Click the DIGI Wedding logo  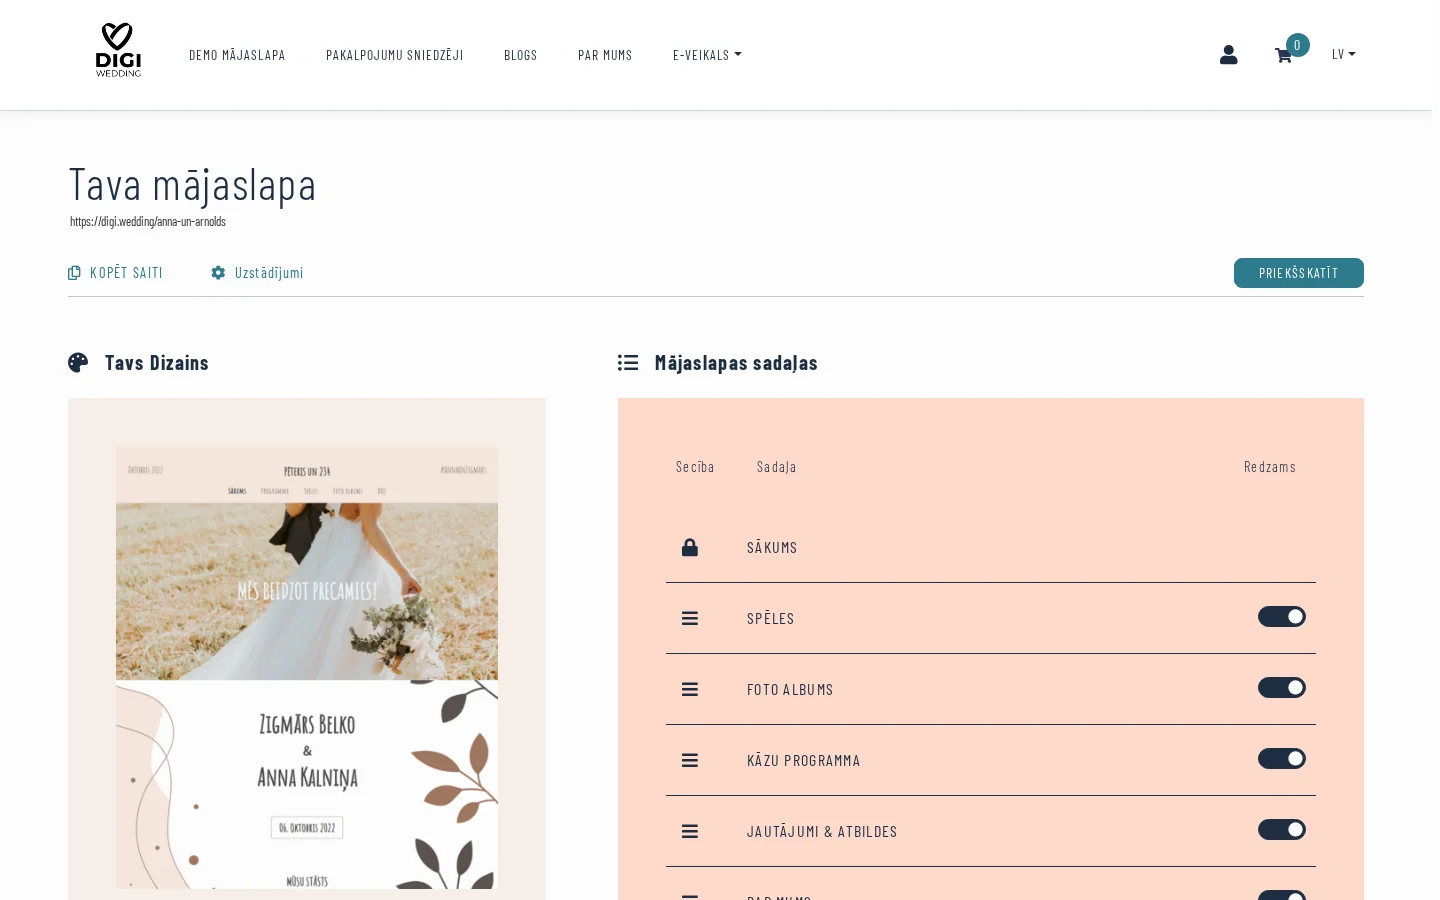(x=117, y=48)
